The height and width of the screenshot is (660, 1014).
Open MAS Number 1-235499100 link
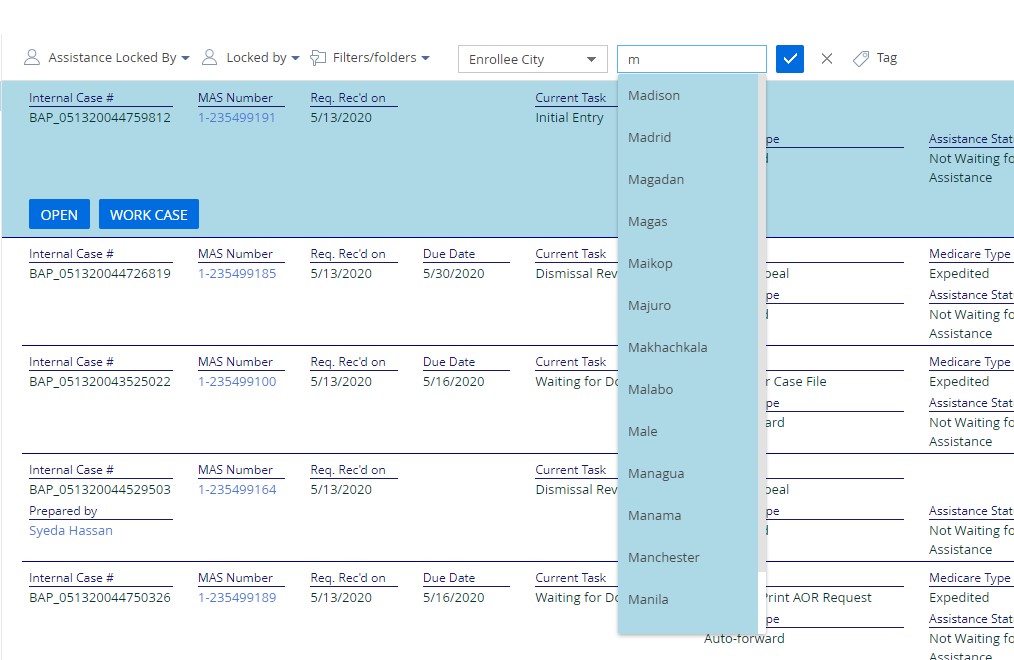237,381
